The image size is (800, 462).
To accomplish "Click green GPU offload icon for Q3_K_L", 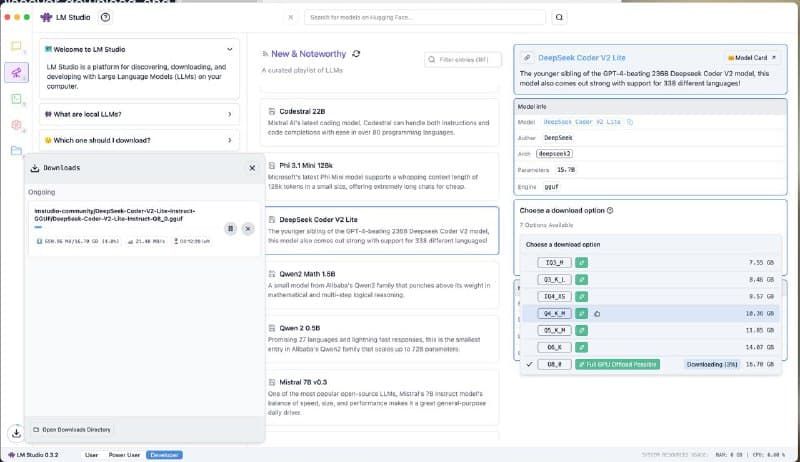I will pos(581,279).
